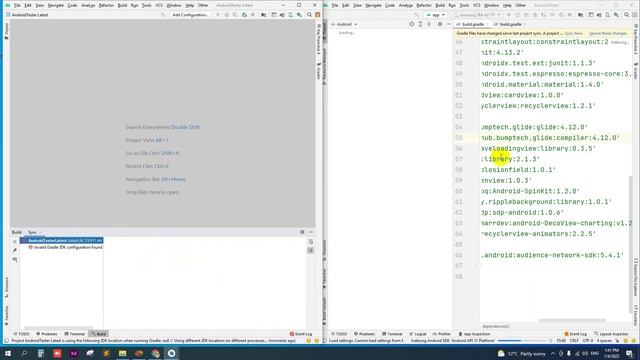Click Sync Project with Gradle icon in left toolbar
The image size is (640, 360).
pyautogui.click(x=282, y=15)
